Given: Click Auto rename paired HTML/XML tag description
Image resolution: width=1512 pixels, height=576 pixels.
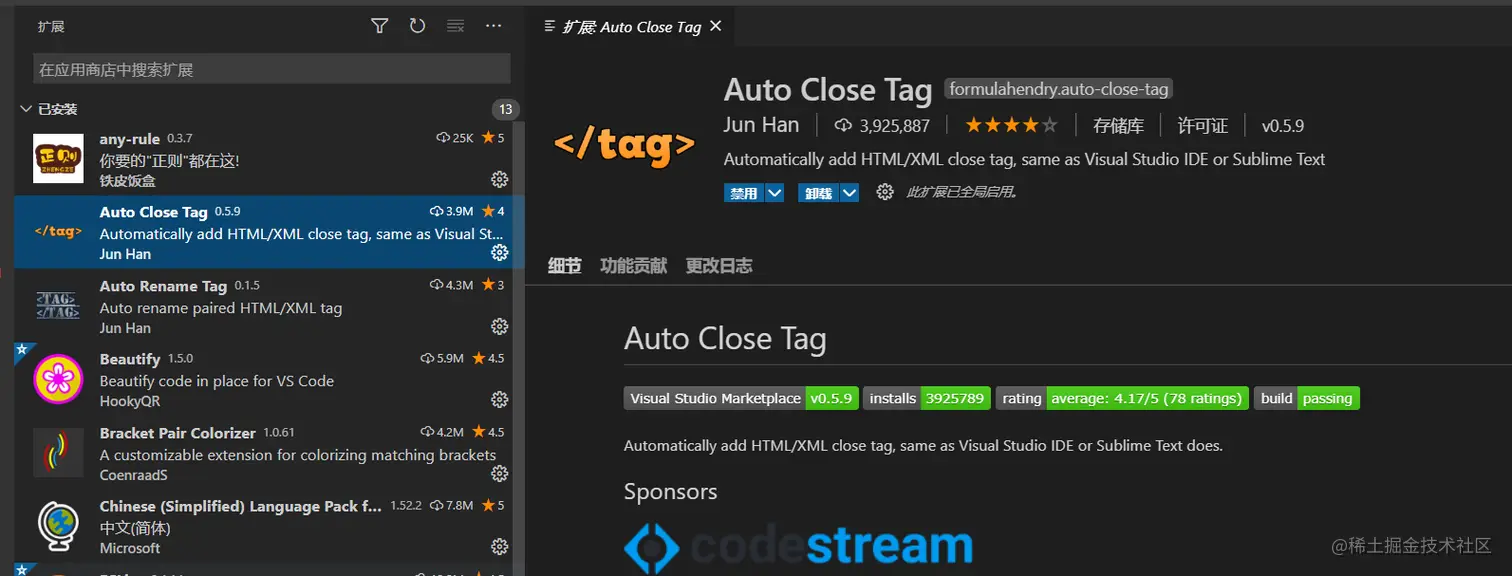Looking at the screenshot, I should (221, 308).
